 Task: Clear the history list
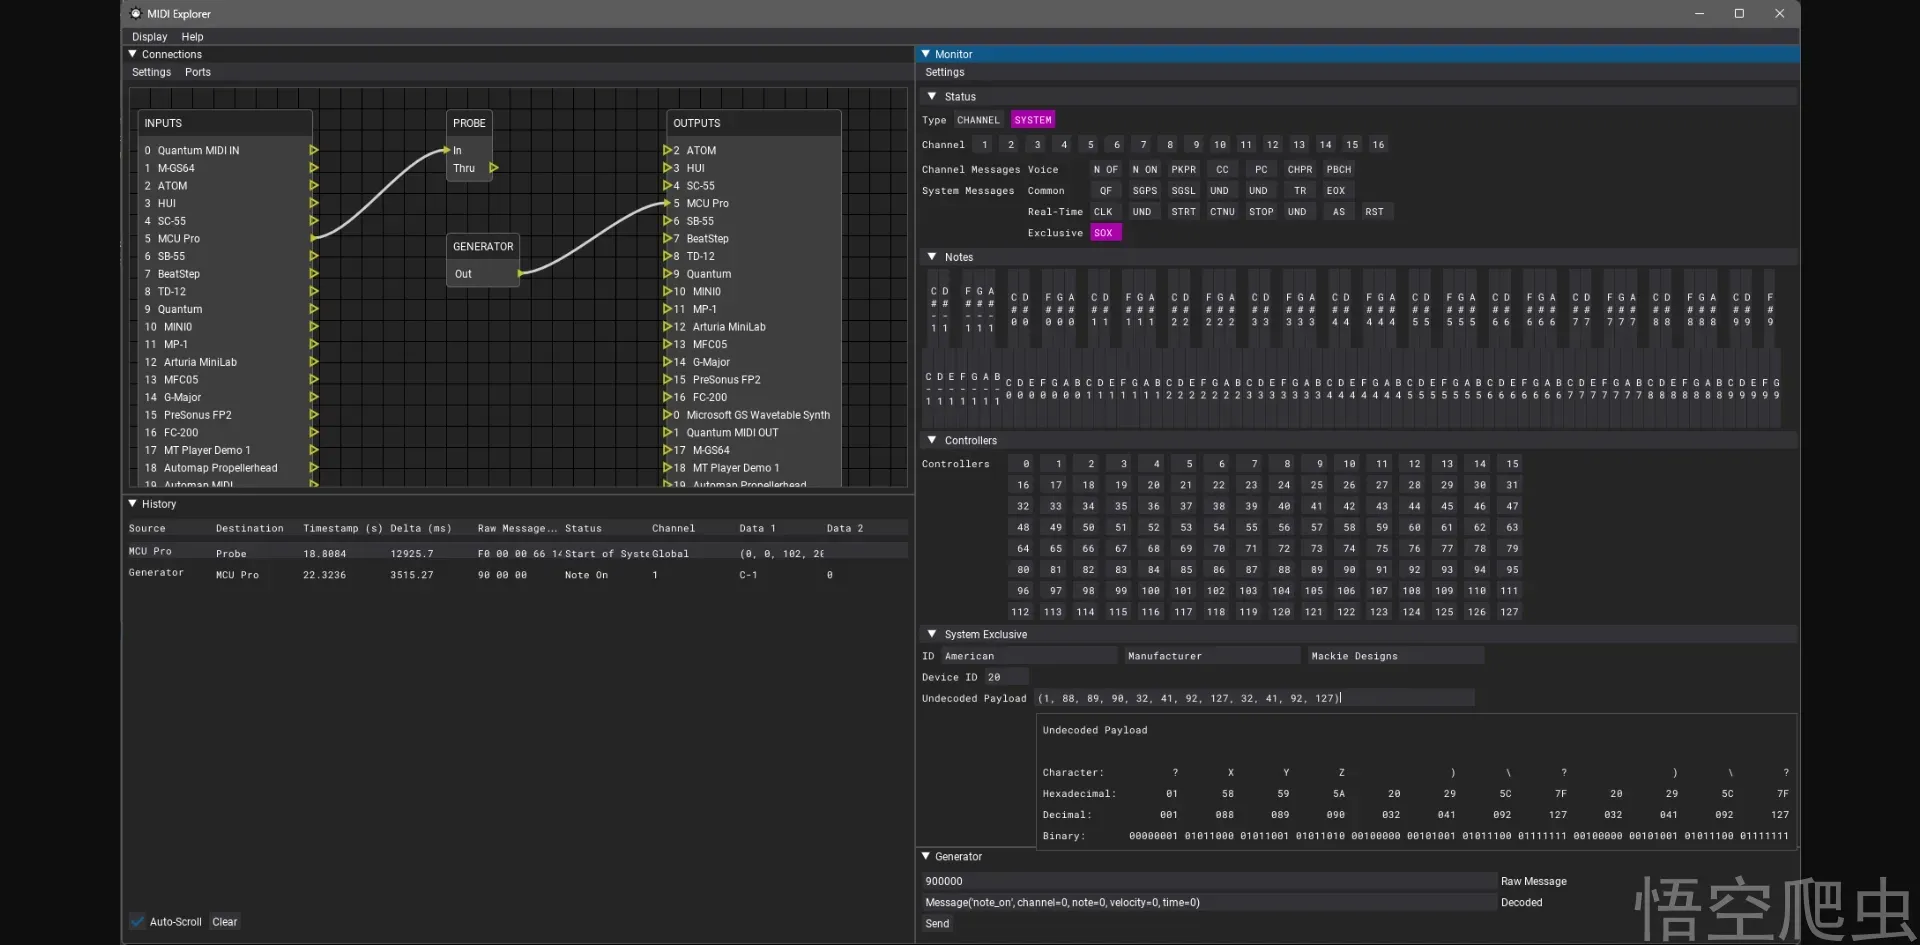(x=225, y=921)
